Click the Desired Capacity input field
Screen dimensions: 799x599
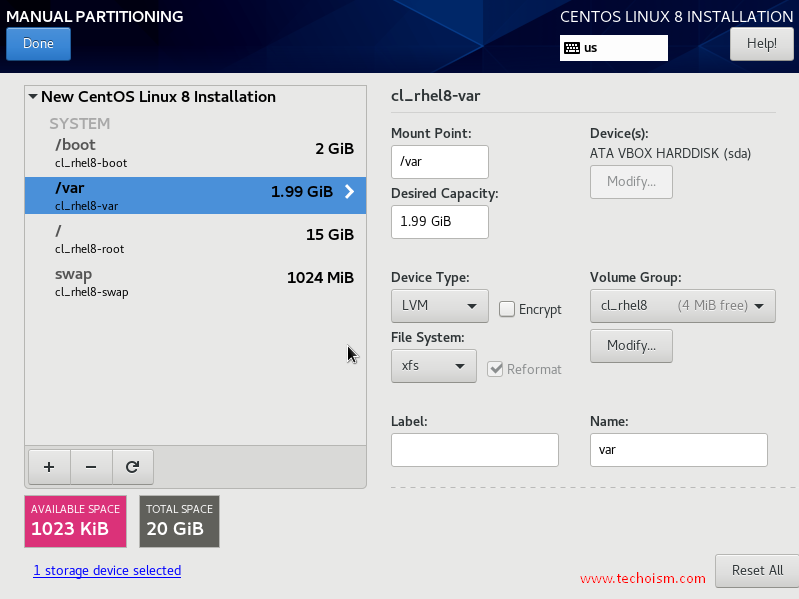click(x=439, y=222)
